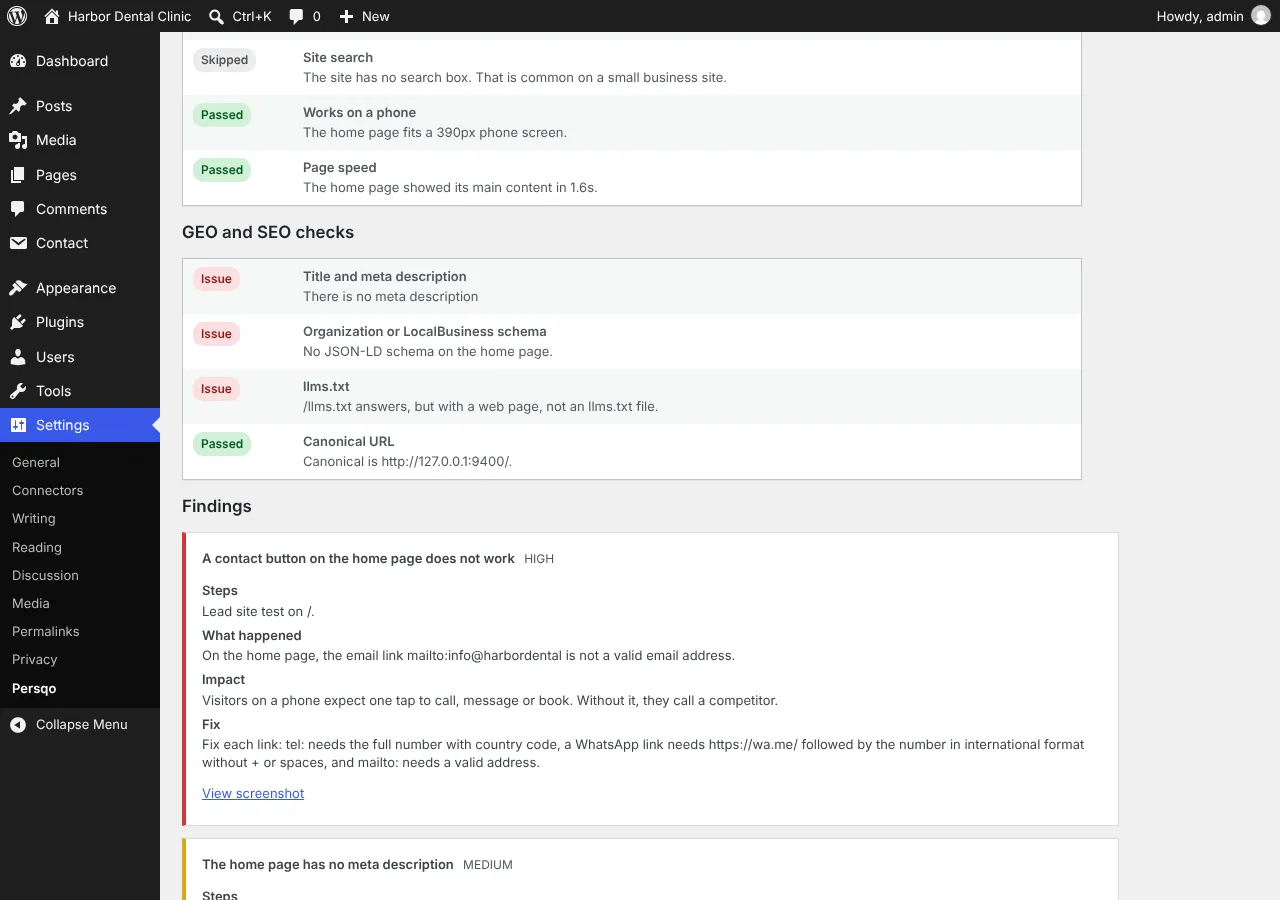Click the Settings sliders icon
1280x900 pixels.
point(18,425)
